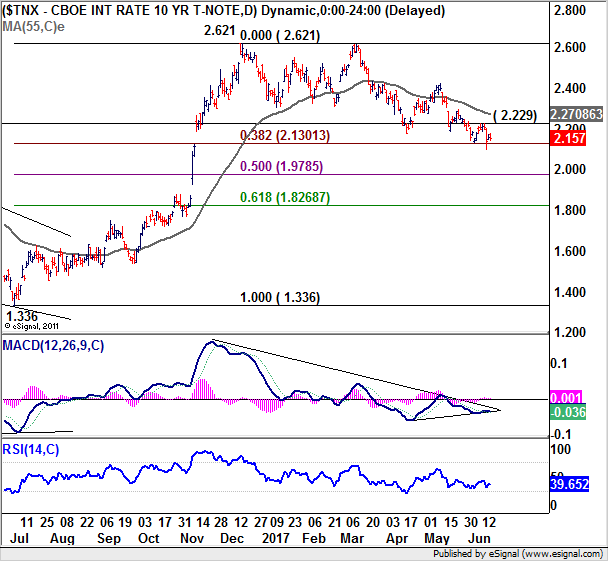Click the 0 RSI axis label
608x561 pixels.
[x=554, y=506]
